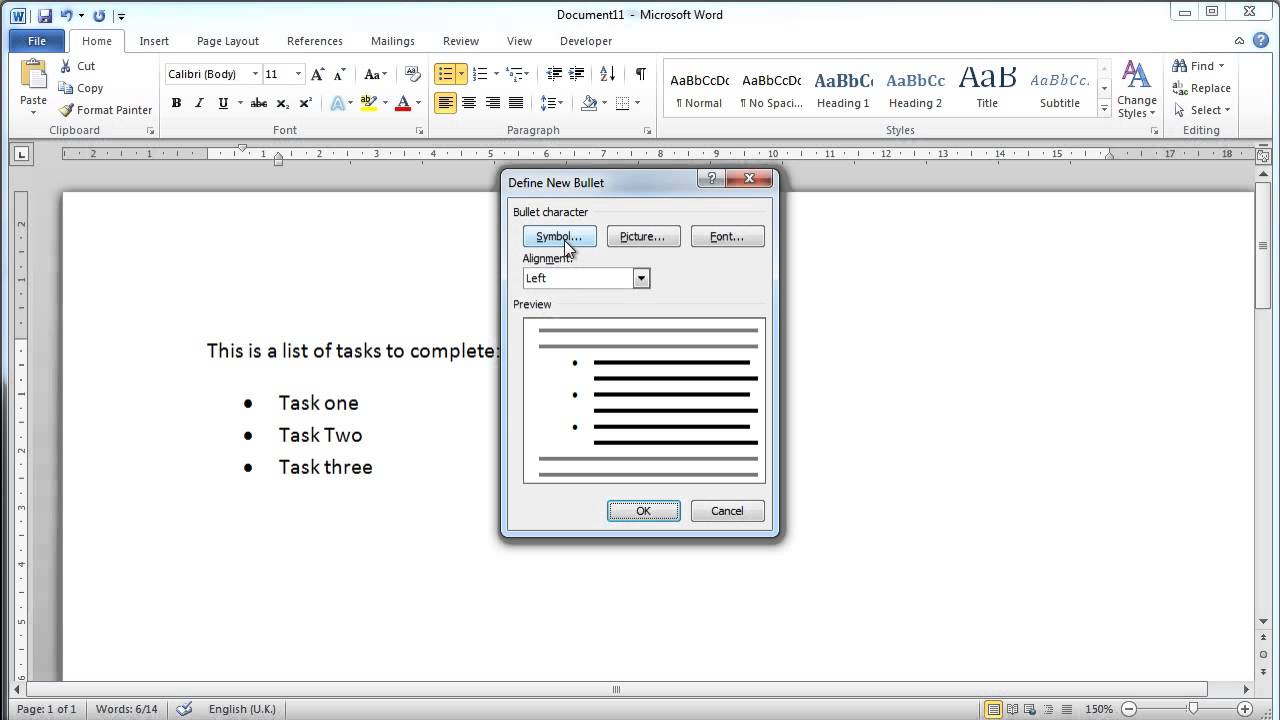The width and height of the screenshot is (1280, 720).
Task: Switch to the Page Layout tab
Action: [x=228, y=41]
